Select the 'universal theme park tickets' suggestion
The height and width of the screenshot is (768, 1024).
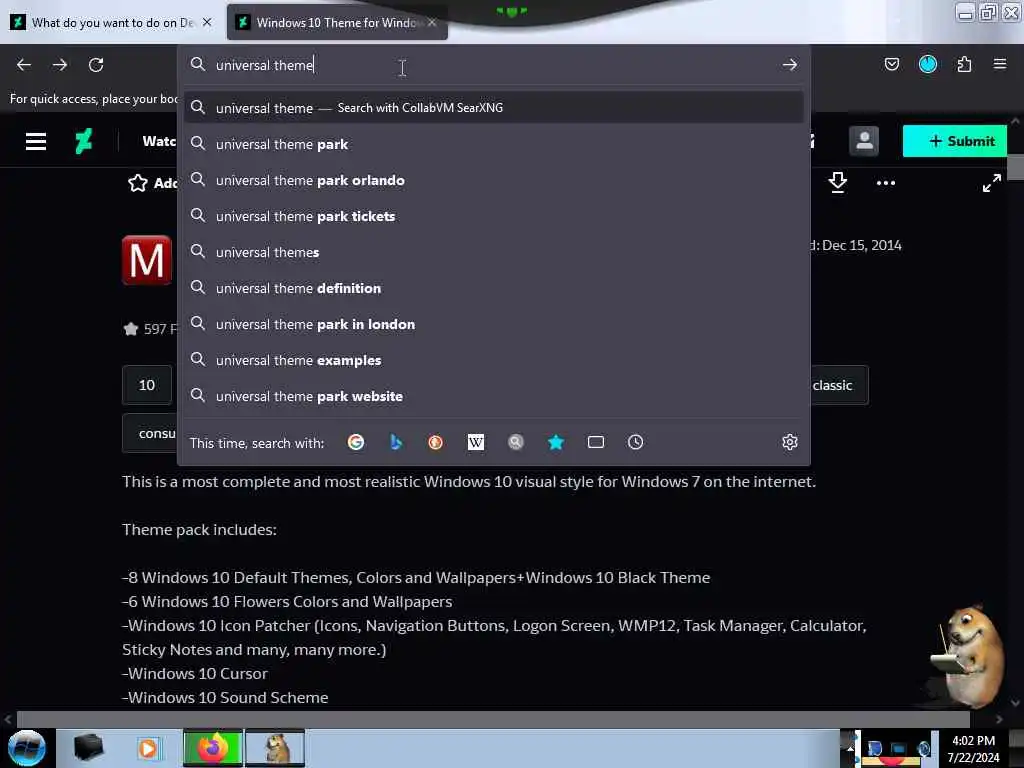(x=494, y=216)
